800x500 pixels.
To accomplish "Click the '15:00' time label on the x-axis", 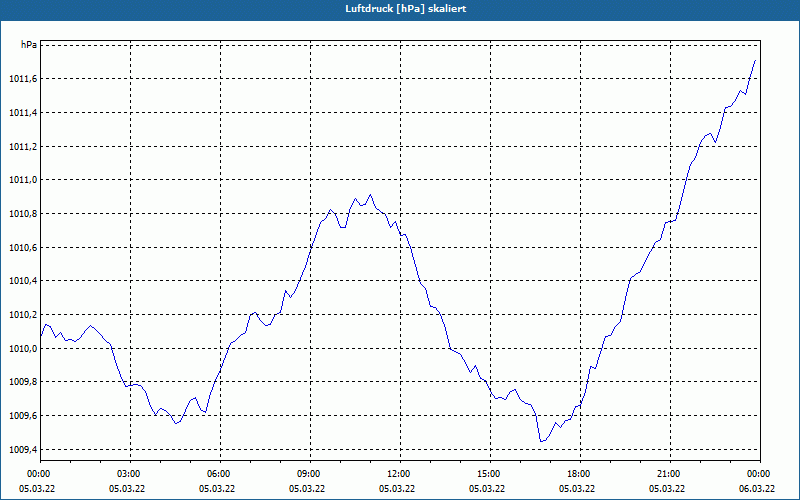I will 487,474.
